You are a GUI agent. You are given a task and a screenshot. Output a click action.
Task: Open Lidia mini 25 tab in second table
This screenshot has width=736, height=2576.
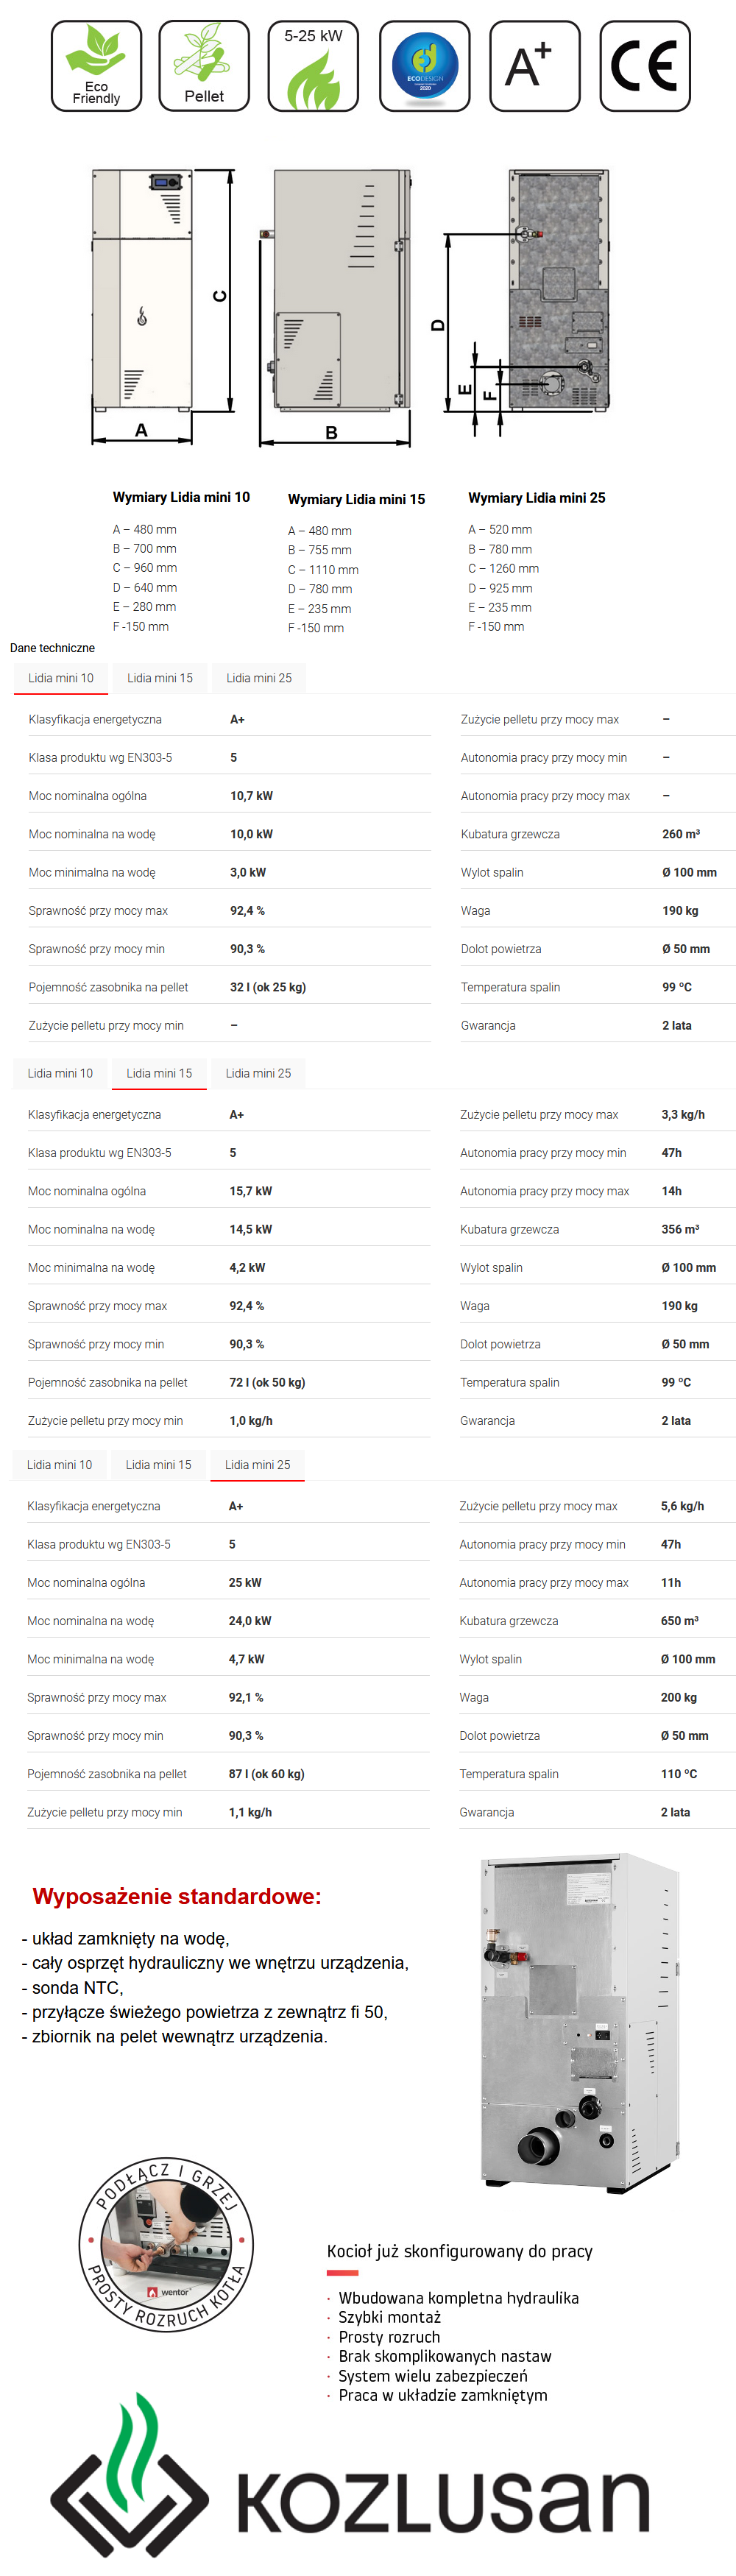(x=258, y=1073)
